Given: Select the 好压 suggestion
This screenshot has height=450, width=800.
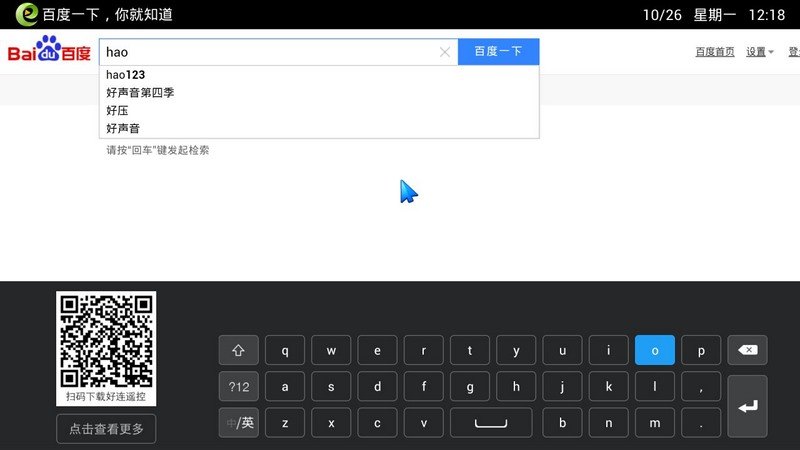Looking at the screenshot, I should [319, 110].
